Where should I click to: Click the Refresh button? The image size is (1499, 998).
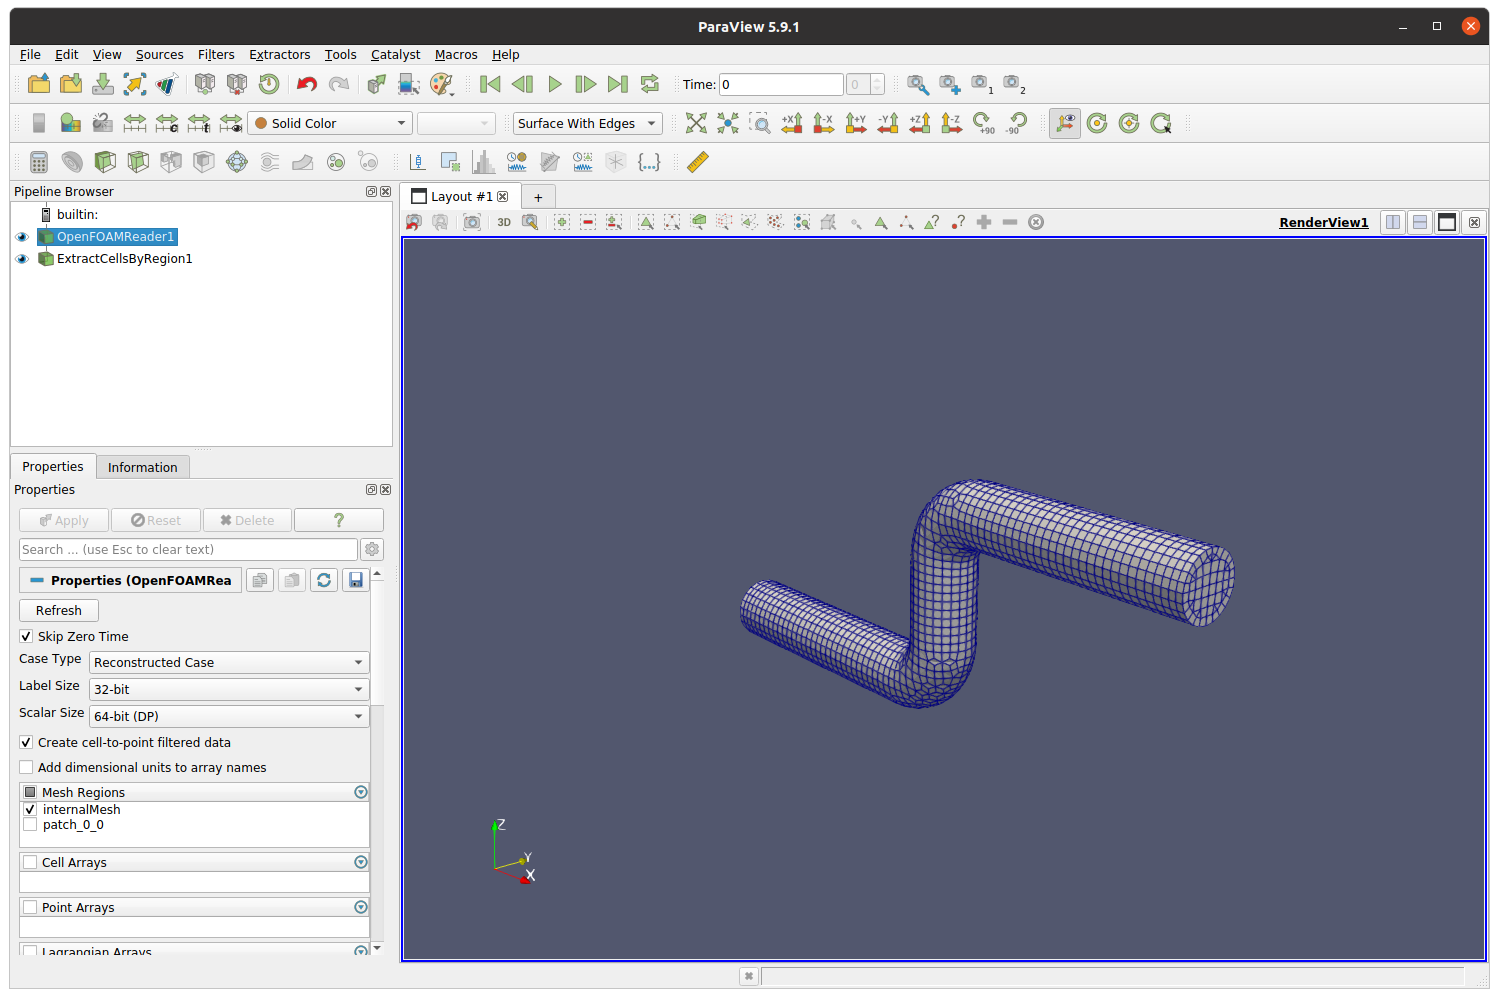tap(59, 610)
